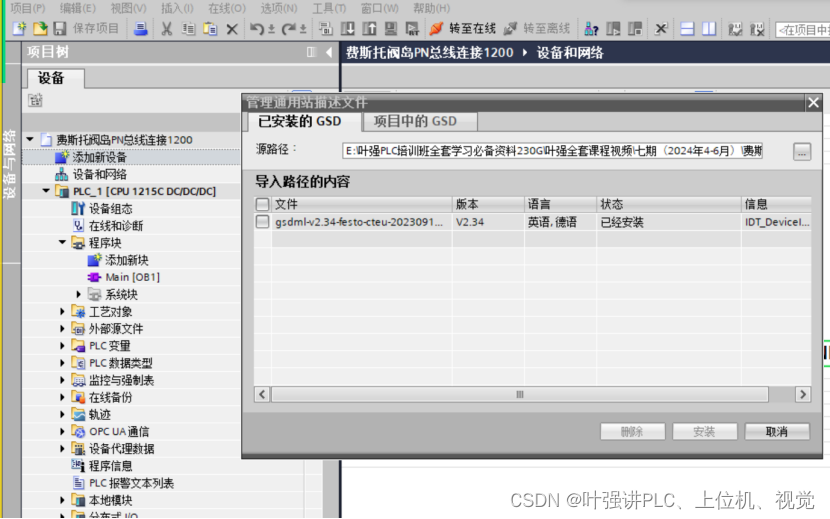The height and width of the screenshot is (519, 830).
Task: Click the upload from device icon
Action: [369, 29]
